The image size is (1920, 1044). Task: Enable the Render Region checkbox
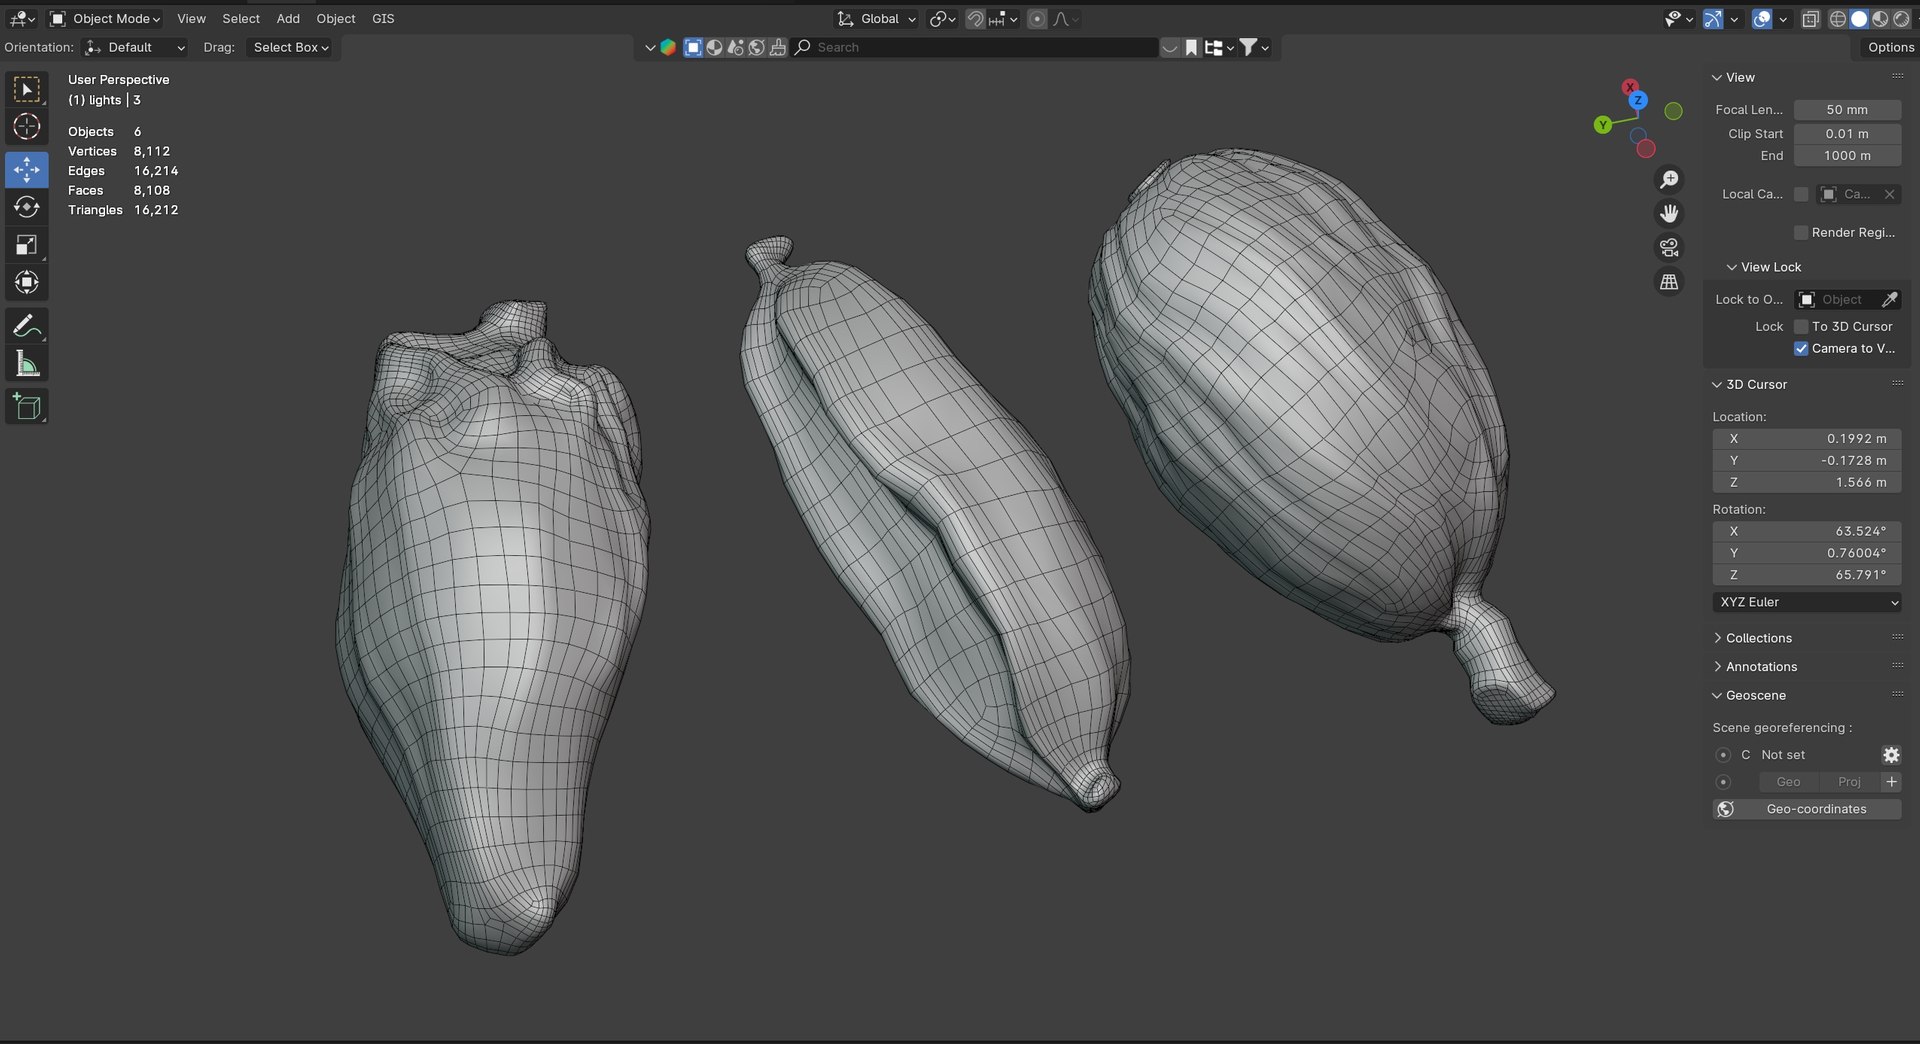point(1801,233)
